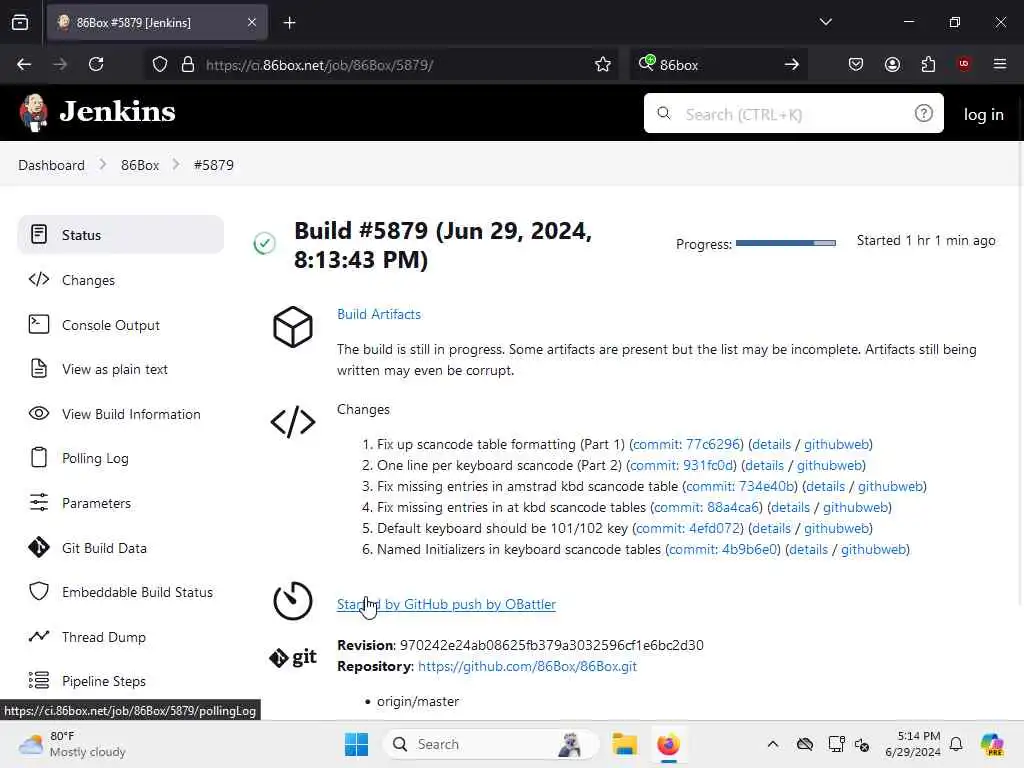Open commit 77c6296 link

click(686, 444)
